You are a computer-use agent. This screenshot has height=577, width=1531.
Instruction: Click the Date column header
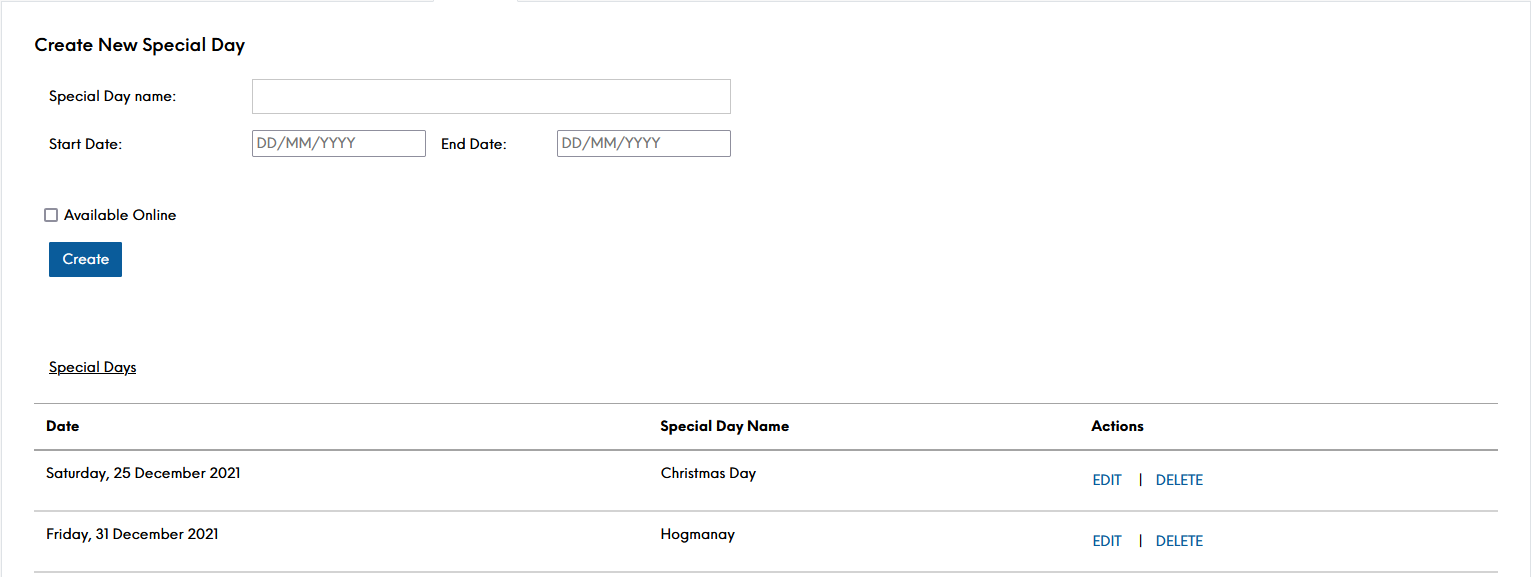pyautogui.click(x=62, y=426)
